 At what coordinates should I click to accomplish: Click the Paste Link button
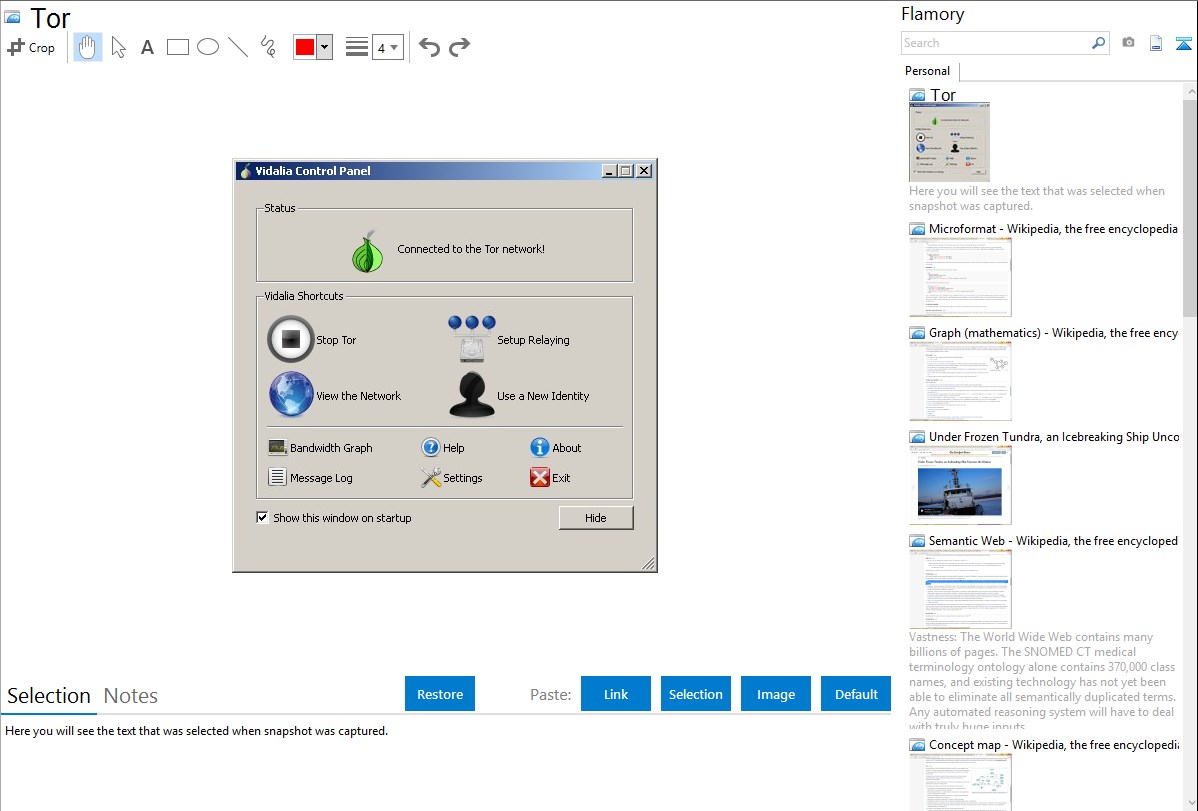pos(616,693)
